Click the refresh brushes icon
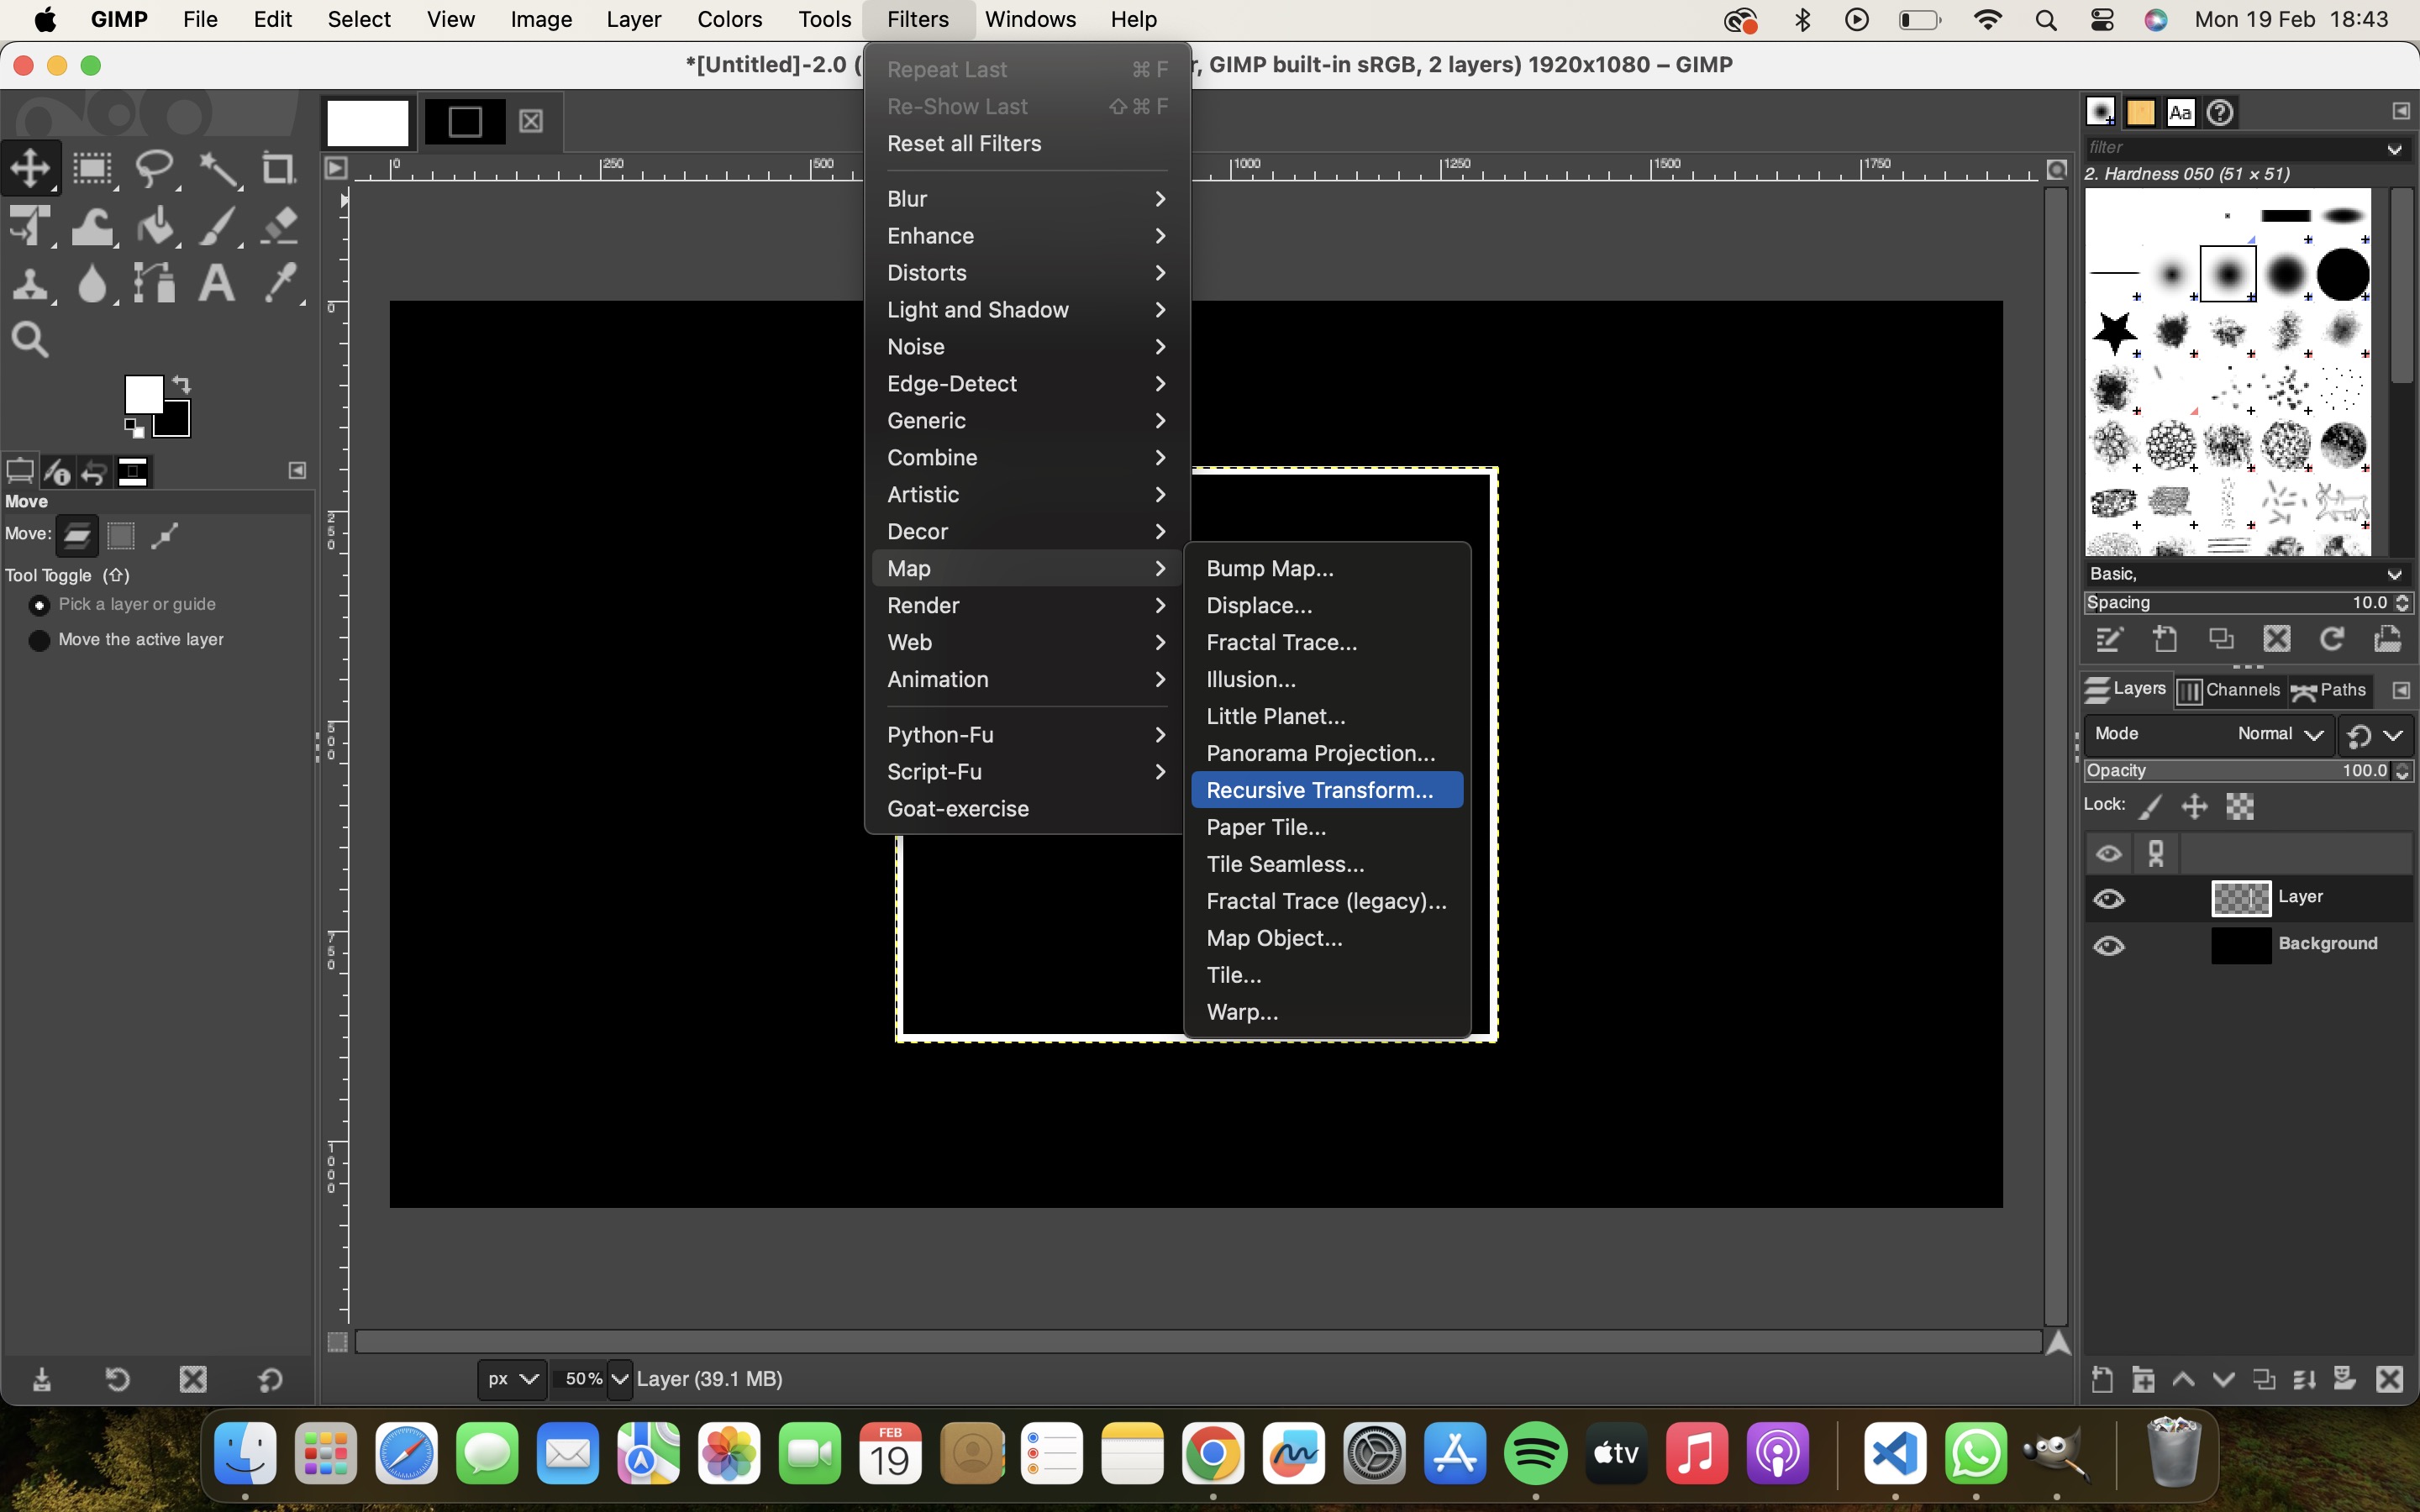This screenshot has height=1512, width=2420. point(2332,639)
